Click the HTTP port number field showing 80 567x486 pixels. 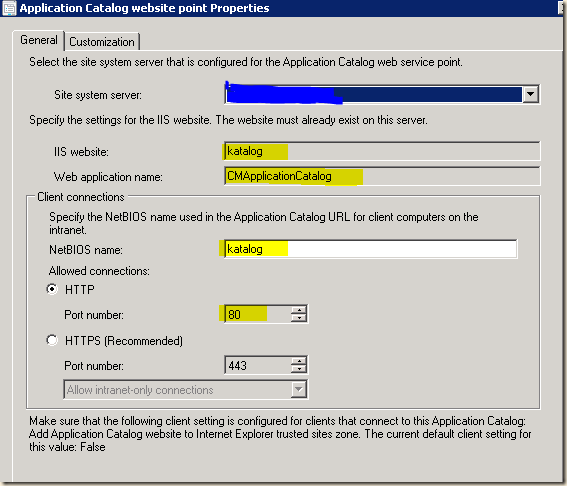pyautogui.click(x=258, y=314)
